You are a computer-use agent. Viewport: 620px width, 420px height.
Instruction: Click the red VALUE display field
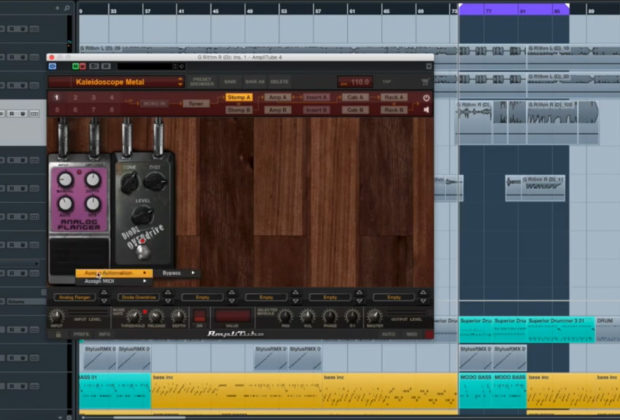[x=232, y=316]
